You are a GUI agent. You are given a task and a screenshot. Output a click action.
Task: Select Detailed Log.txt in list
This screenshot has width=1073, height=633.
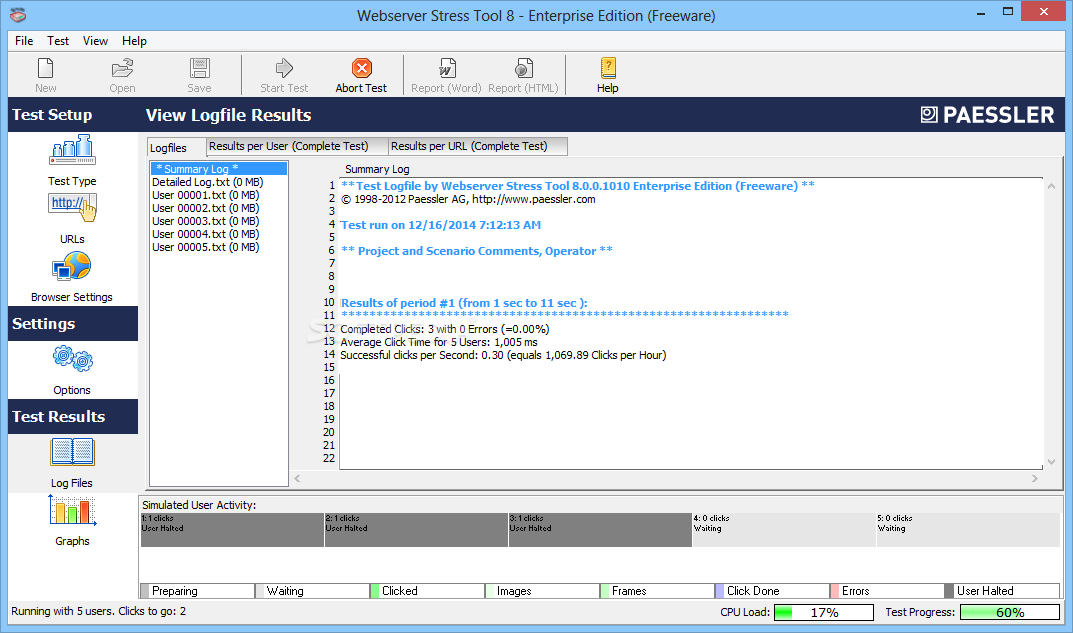[207, 182]
